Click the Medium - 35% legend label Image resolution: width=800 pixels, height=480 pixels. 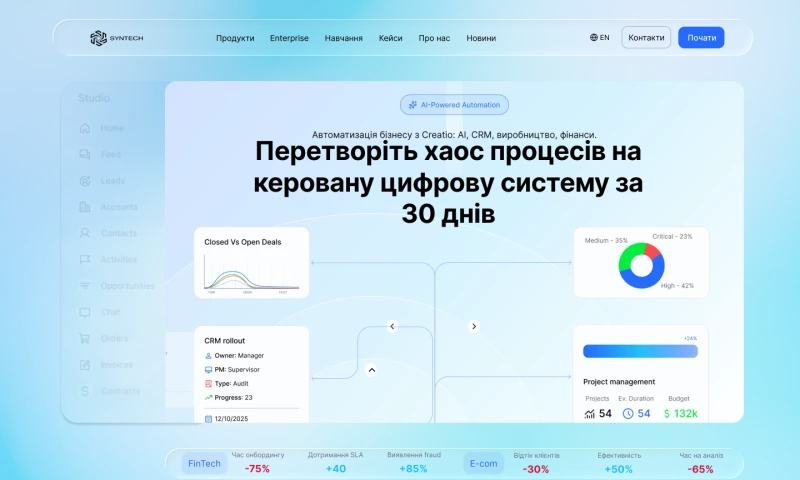[606, 240]
